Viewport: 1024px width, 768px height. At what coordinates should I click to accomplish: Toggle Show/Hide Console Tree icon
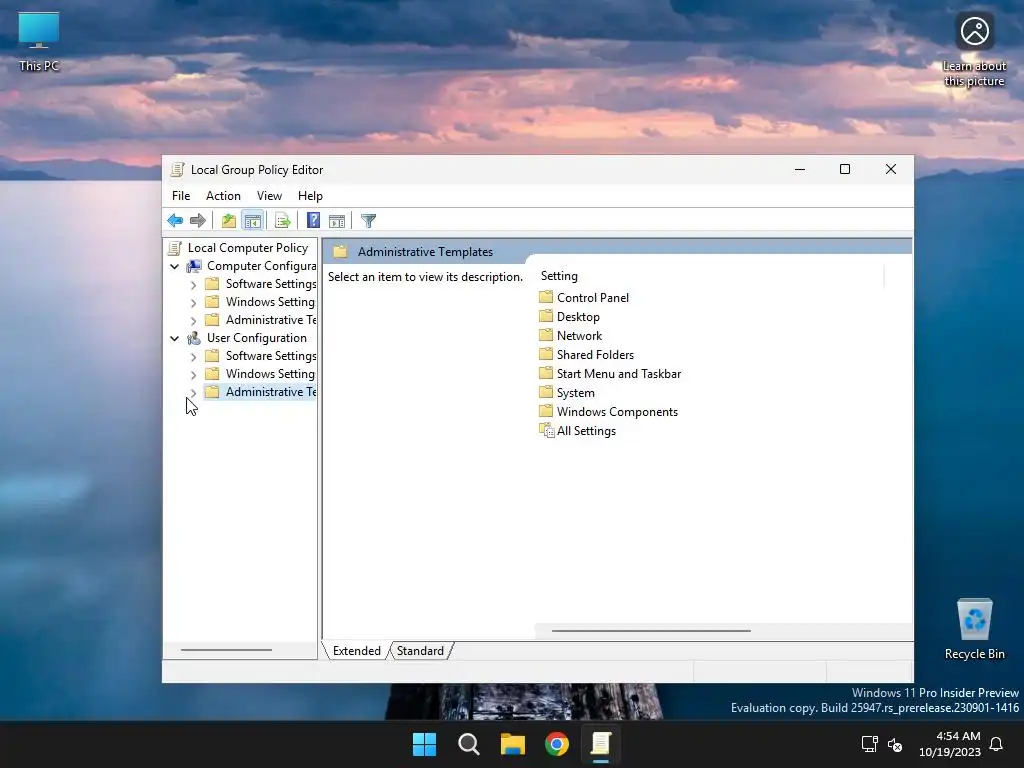pyautogui.click(x=252, y=221)
